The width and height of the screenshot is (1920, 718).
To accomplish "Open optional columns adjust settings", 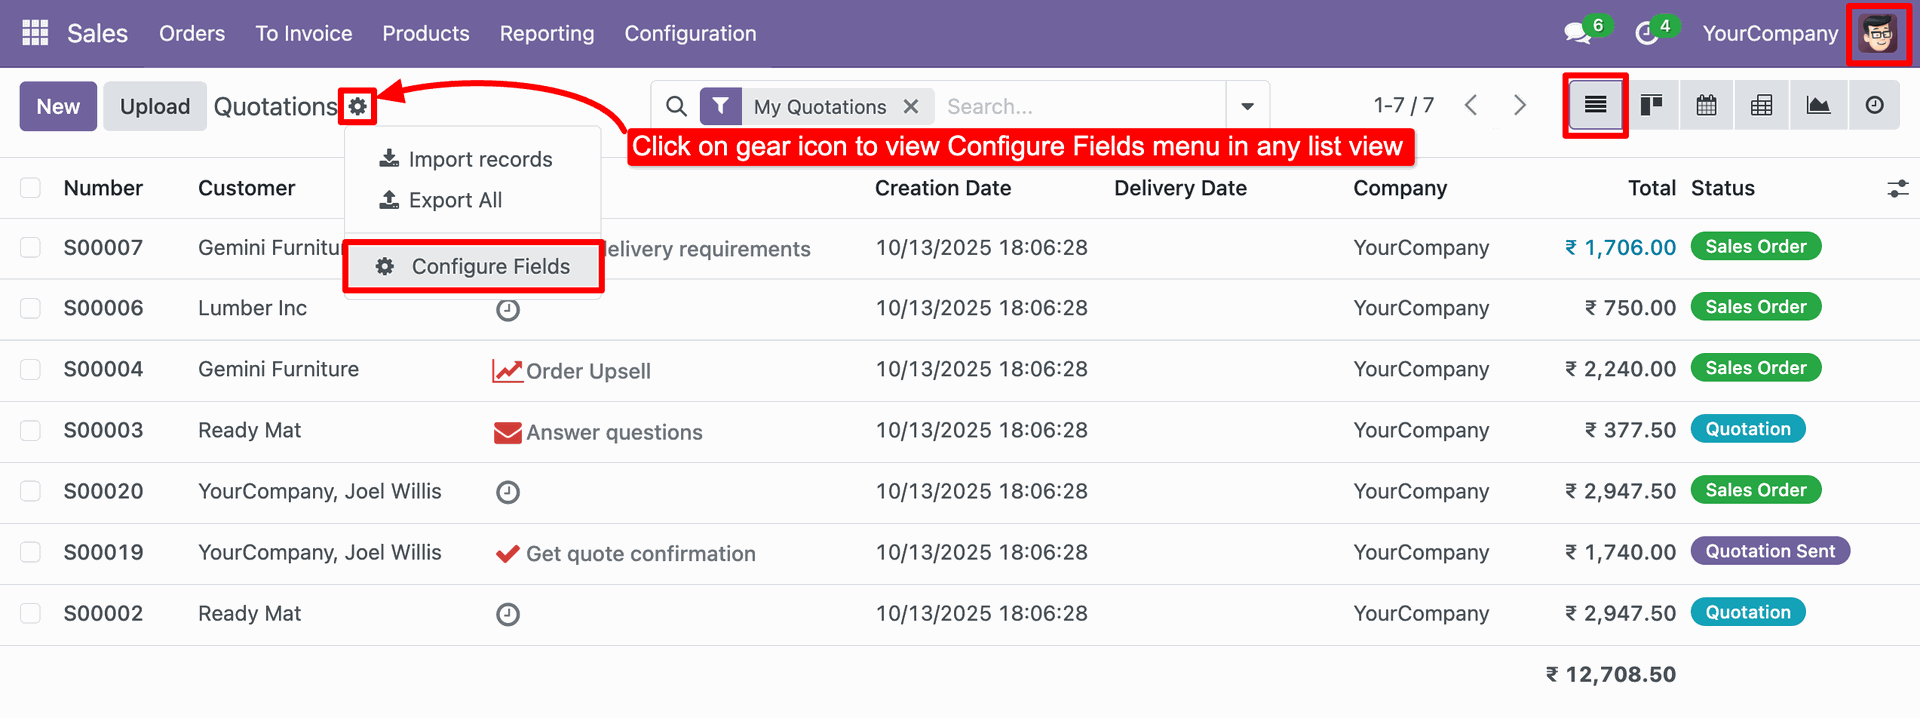I will [1897, 188].
